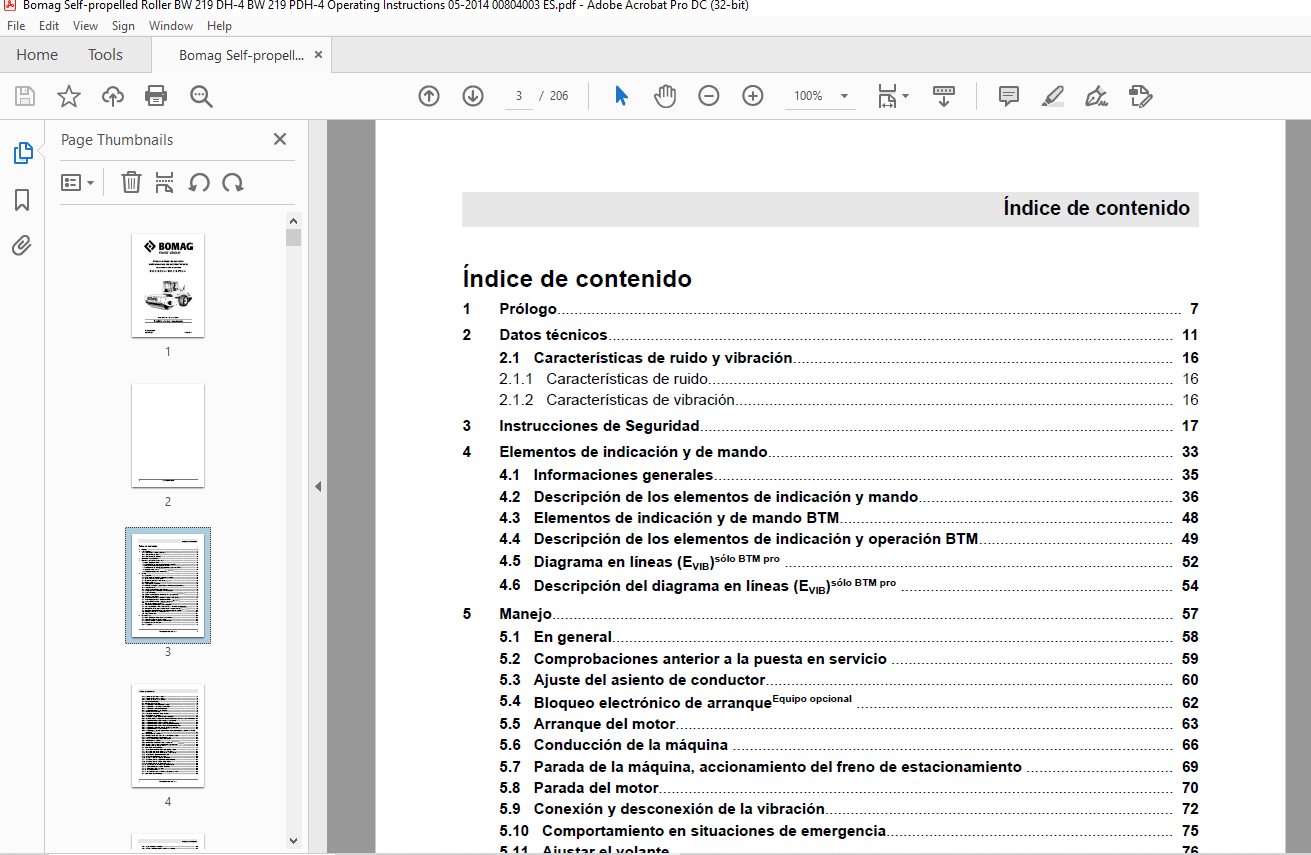Click '2.1.2 Características de vibración' entry
This screenshot has height=855, width=1311.
tap(849, 400)
